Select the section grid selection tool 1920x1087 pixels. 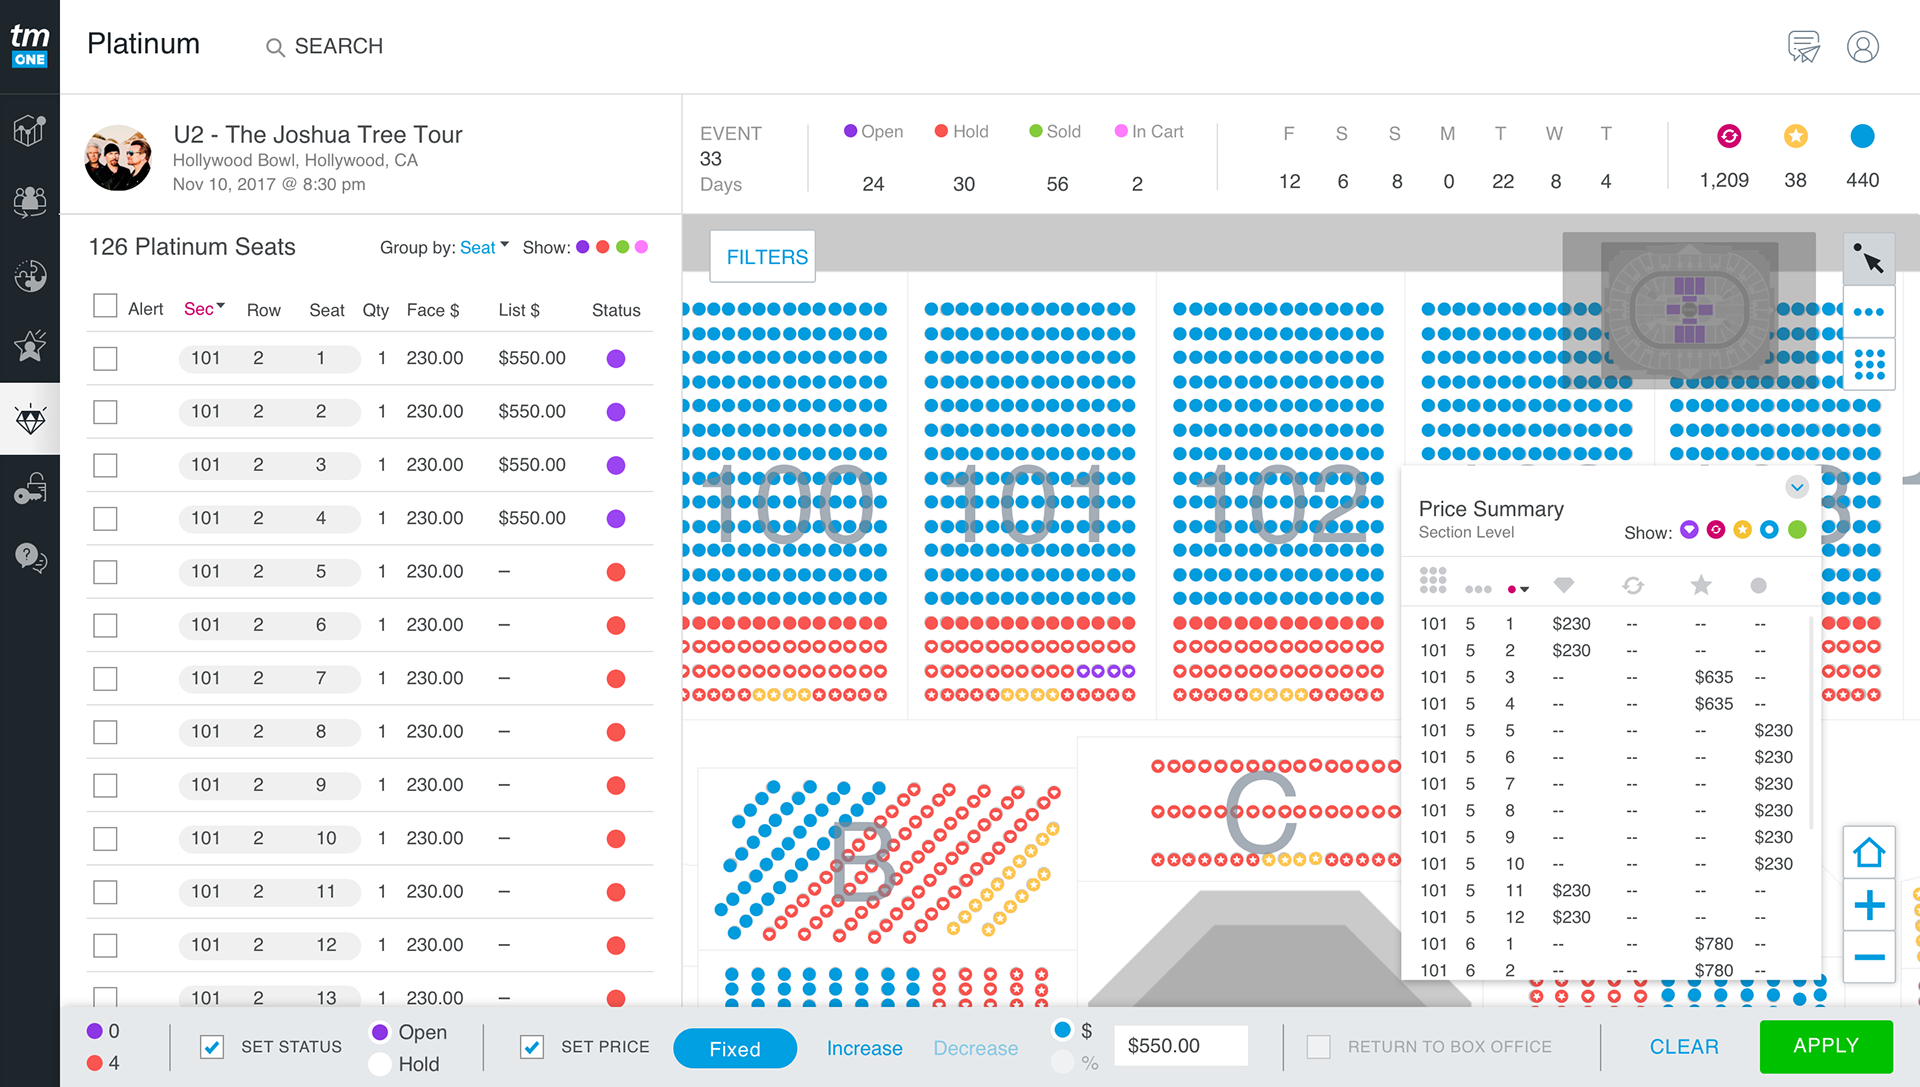point(1869,364)
